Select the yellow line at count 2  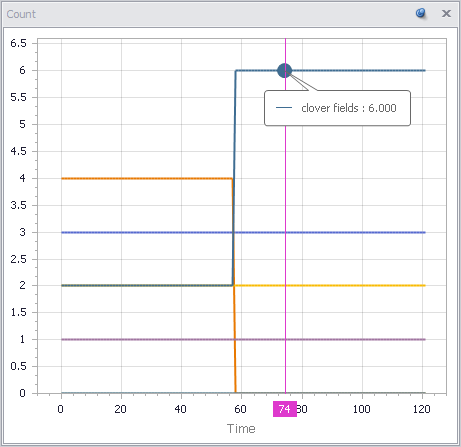click(330, 286)
